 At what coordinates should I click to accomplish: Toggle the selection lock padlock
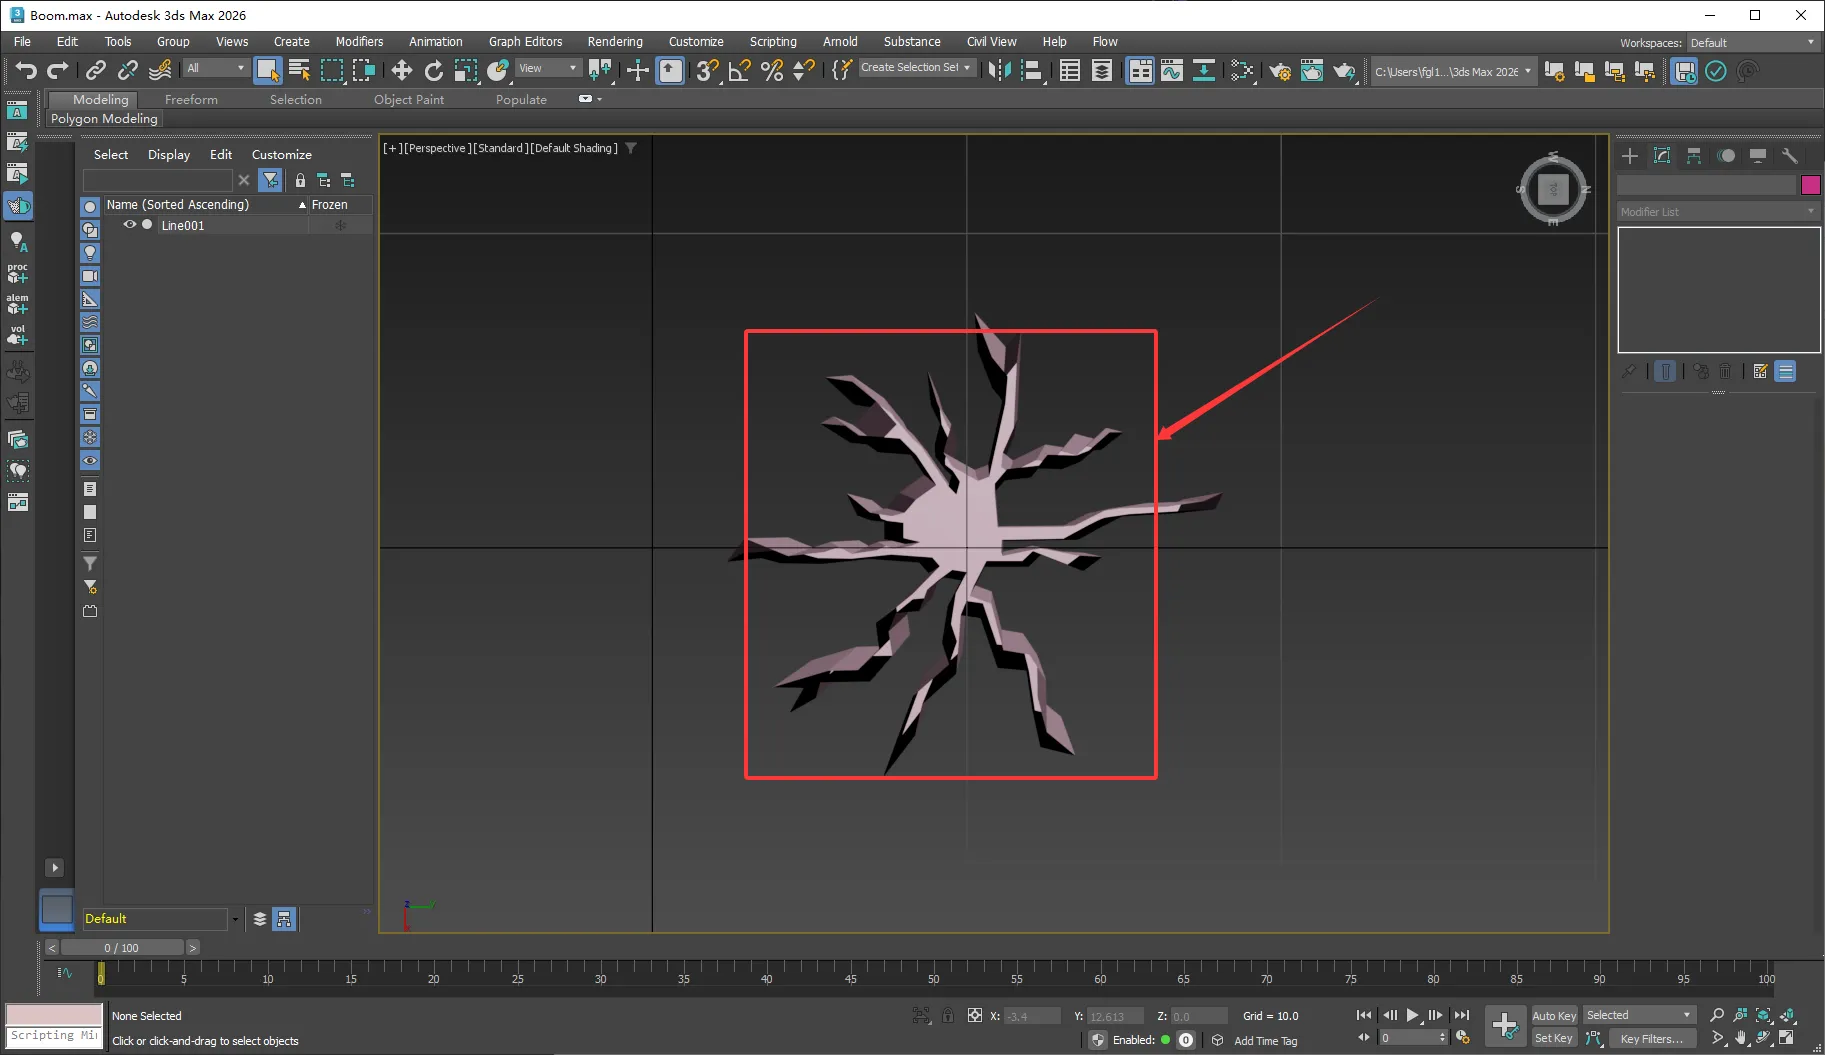pyautogui.click(x=947, y=1016)
